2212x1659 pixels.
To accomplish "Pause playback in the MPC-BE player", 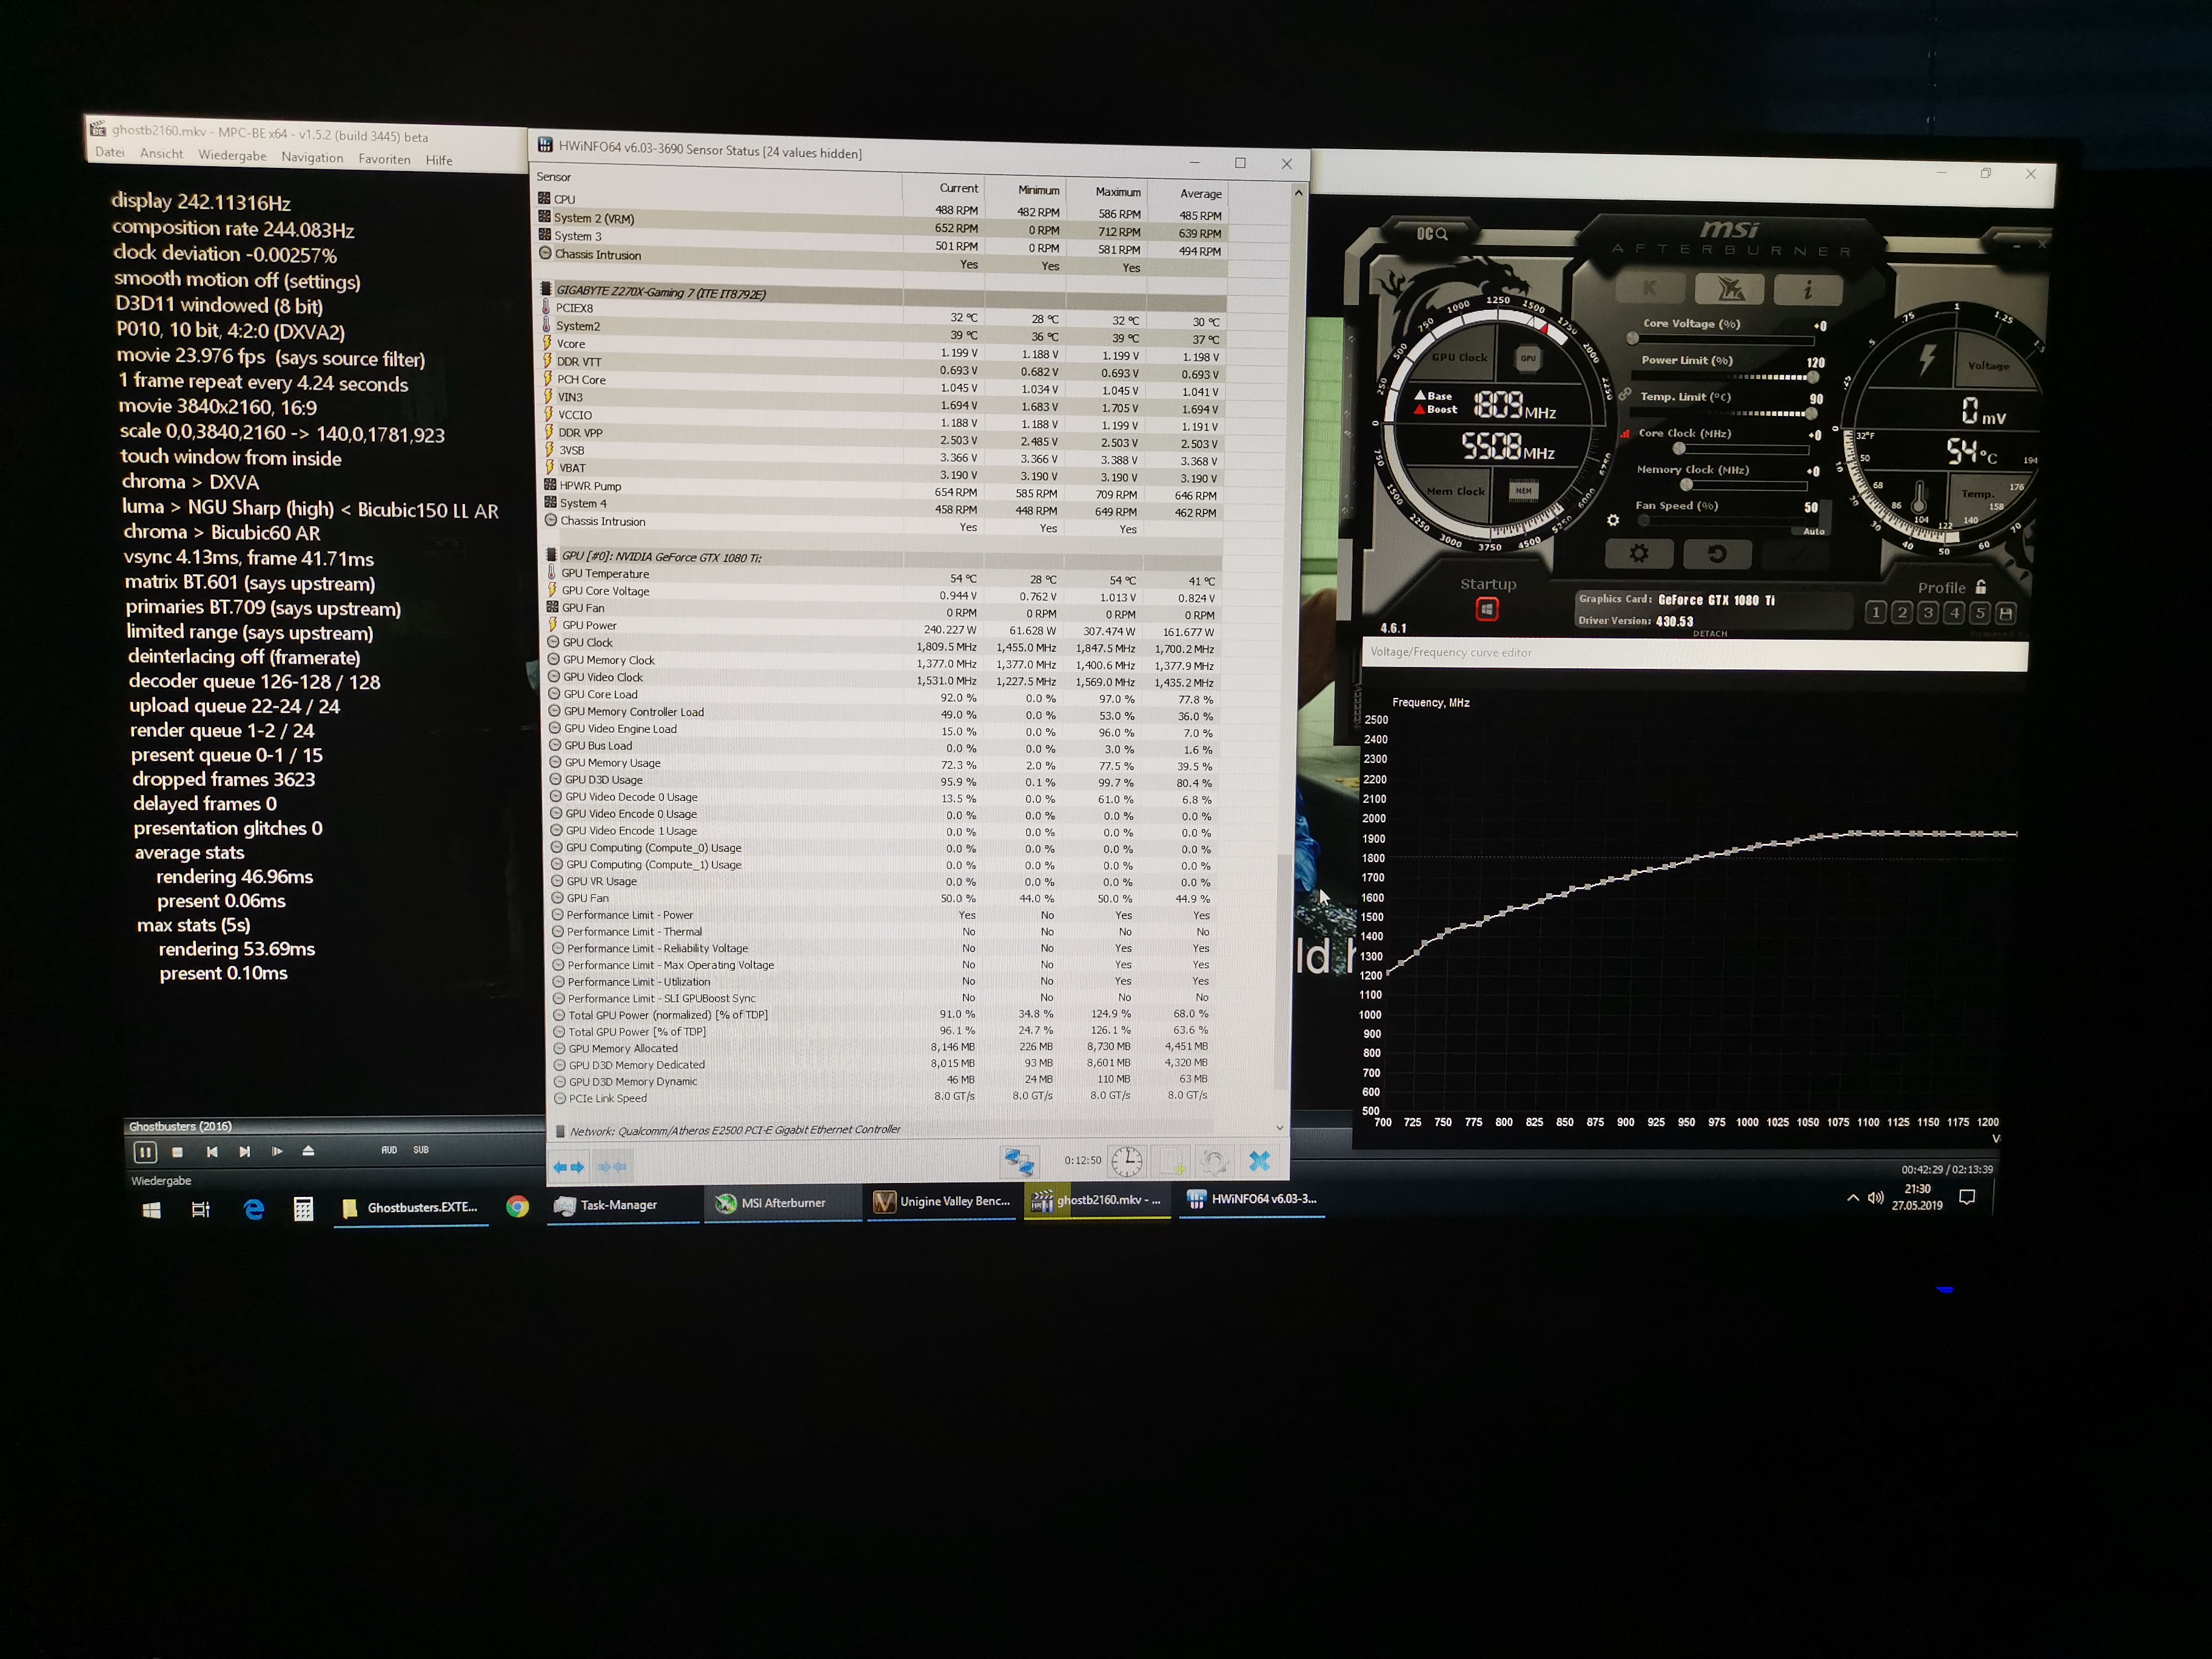I will tap(145, 1152).
